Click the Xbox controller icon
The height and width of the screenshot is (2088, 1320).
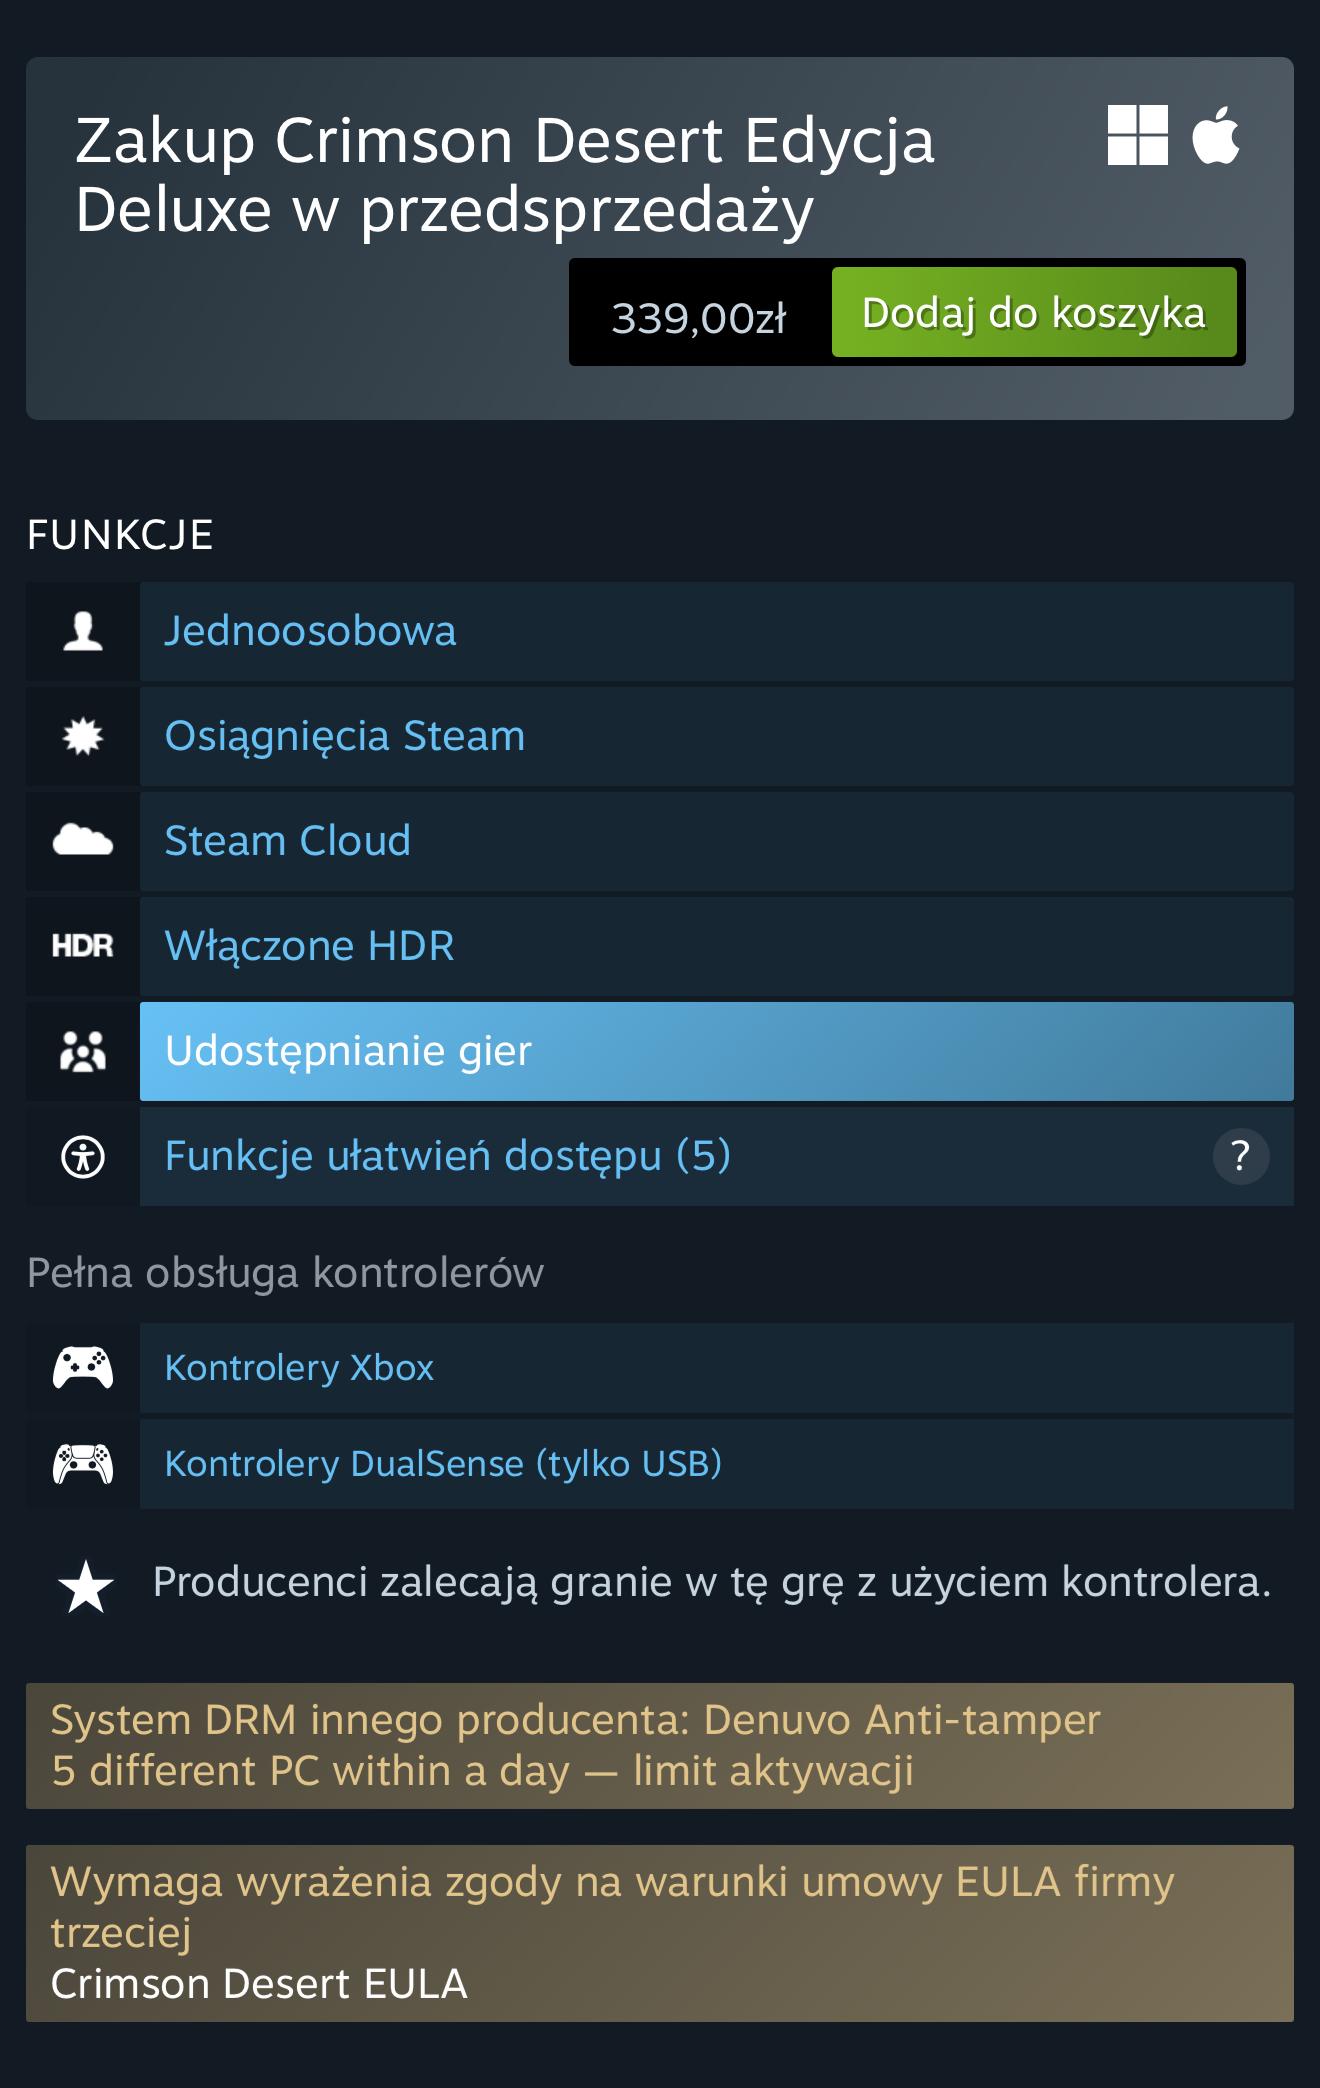(83, 1368)
